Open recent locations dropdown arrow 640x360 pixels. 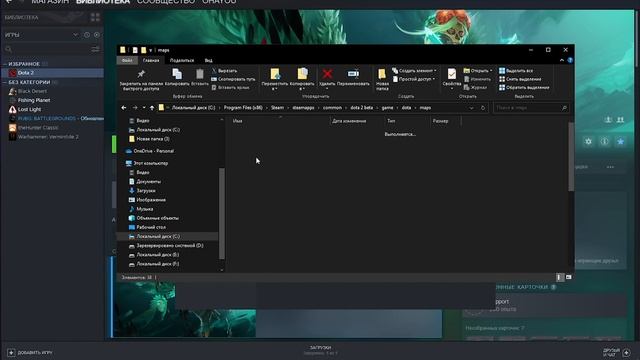144,108
